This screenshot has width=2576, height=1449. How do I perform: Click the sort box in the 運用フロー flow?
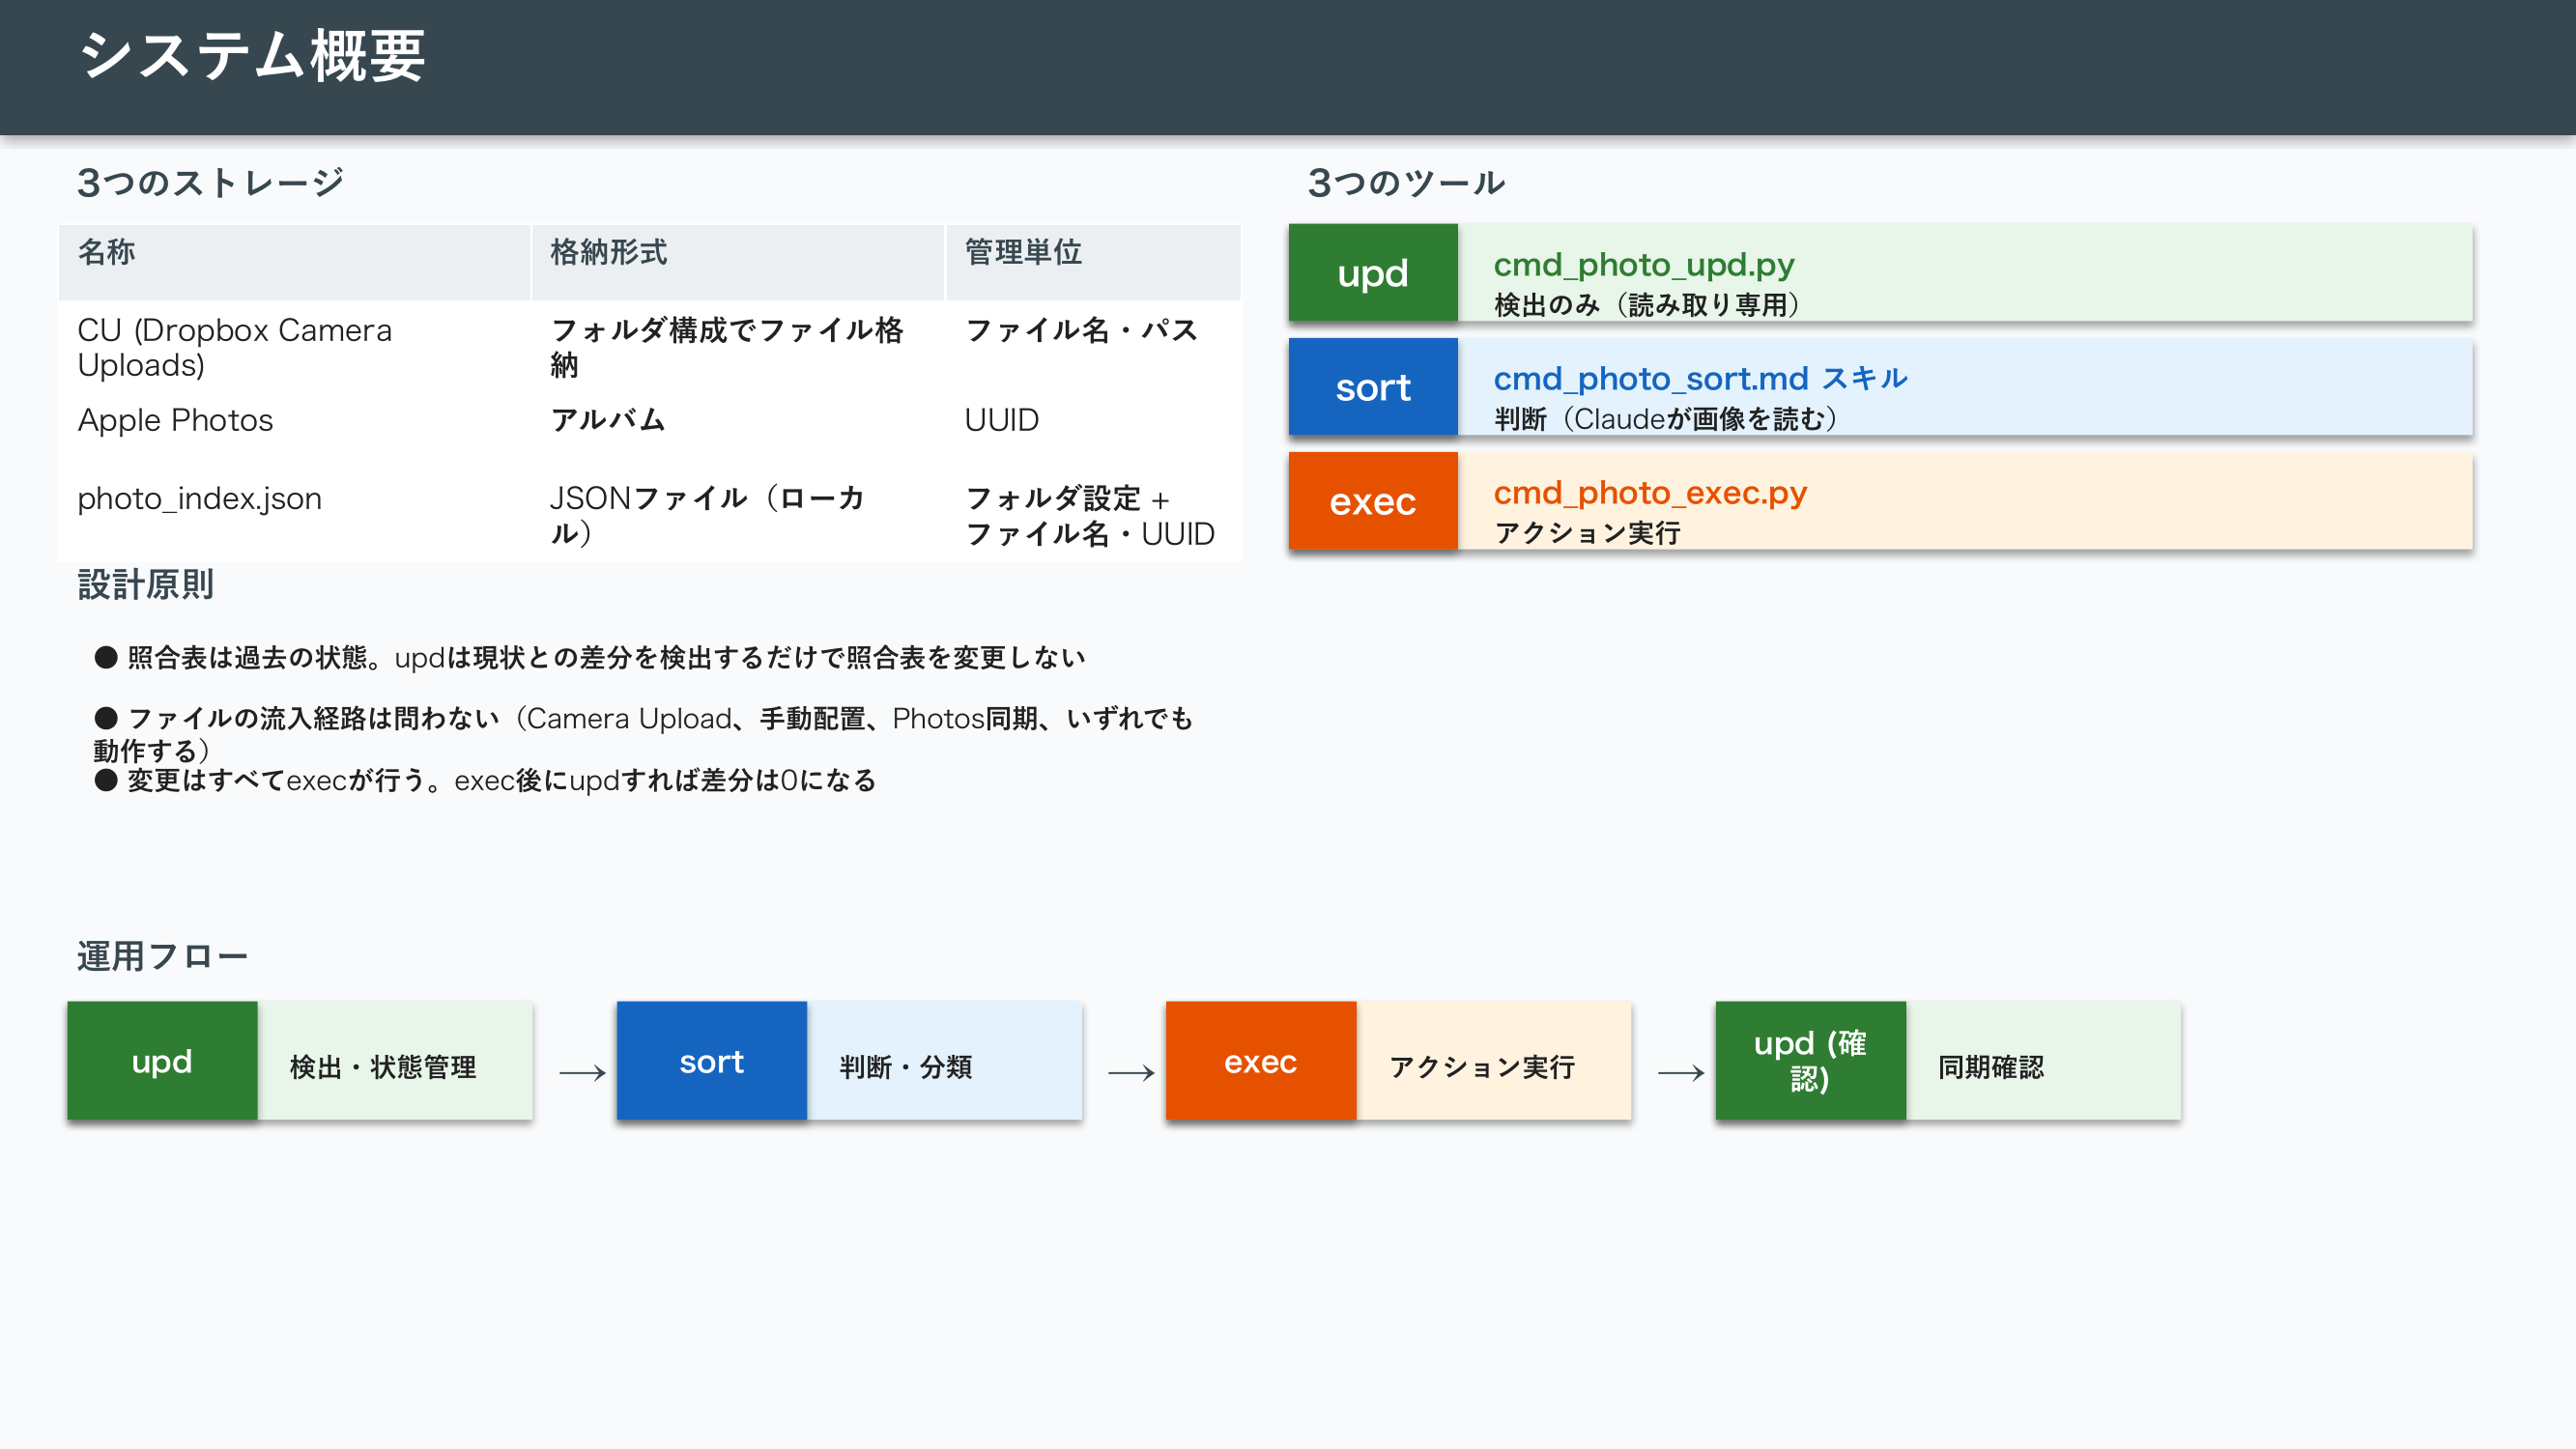point(711,1061)
